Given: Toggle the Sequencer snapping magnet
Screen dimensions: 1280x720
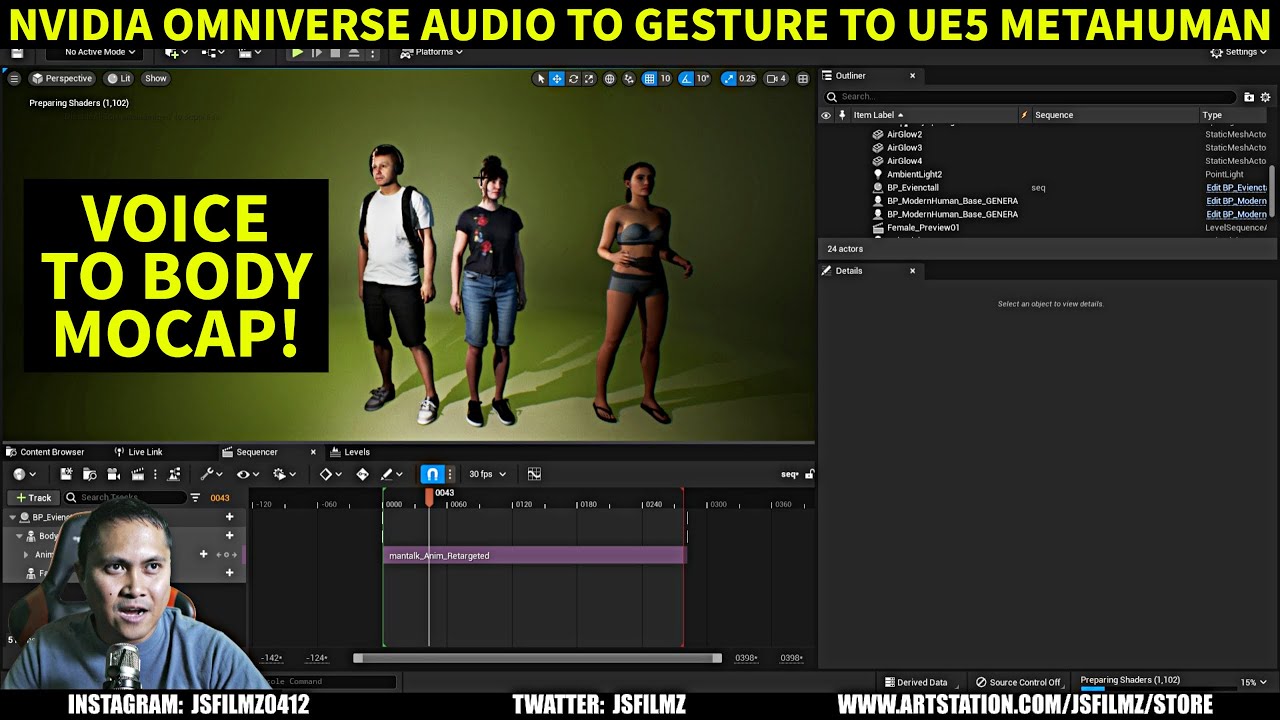Looking at the screenshot, I should point(432,474).
